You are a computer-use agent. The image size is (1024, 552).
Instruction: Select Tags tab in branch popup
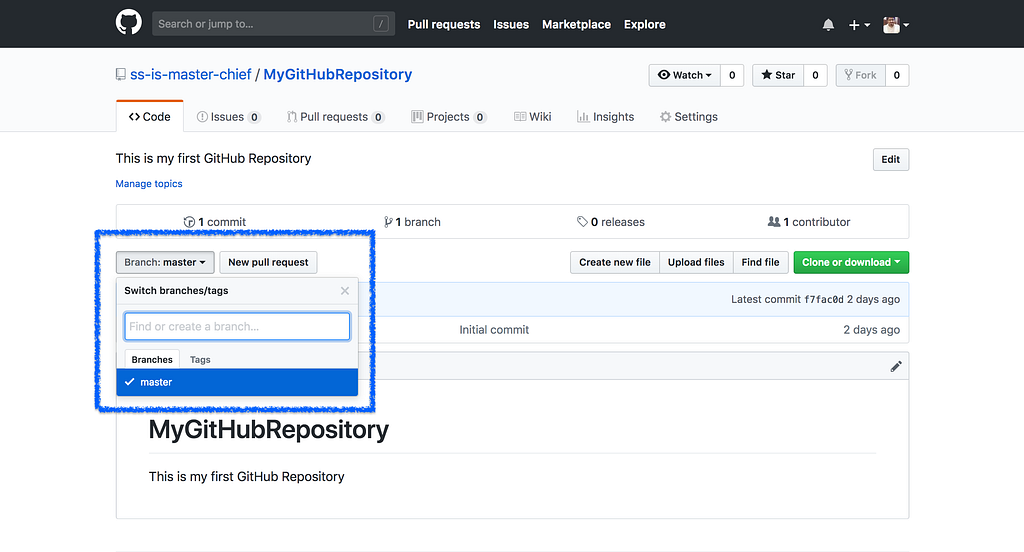200,359
